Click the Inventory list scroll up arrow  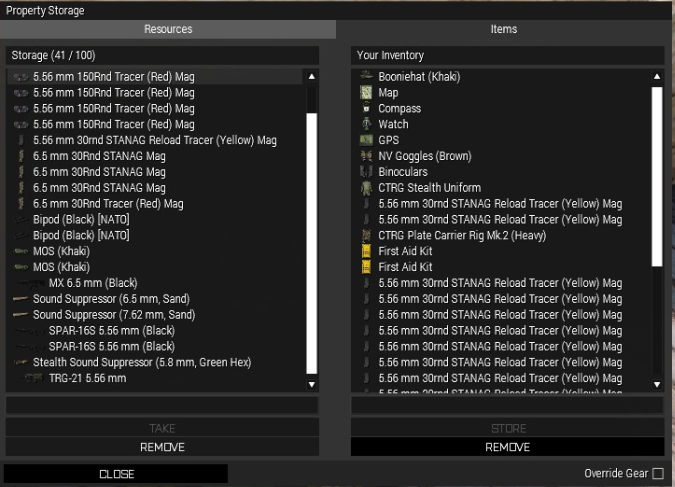(x=657, y=77)
